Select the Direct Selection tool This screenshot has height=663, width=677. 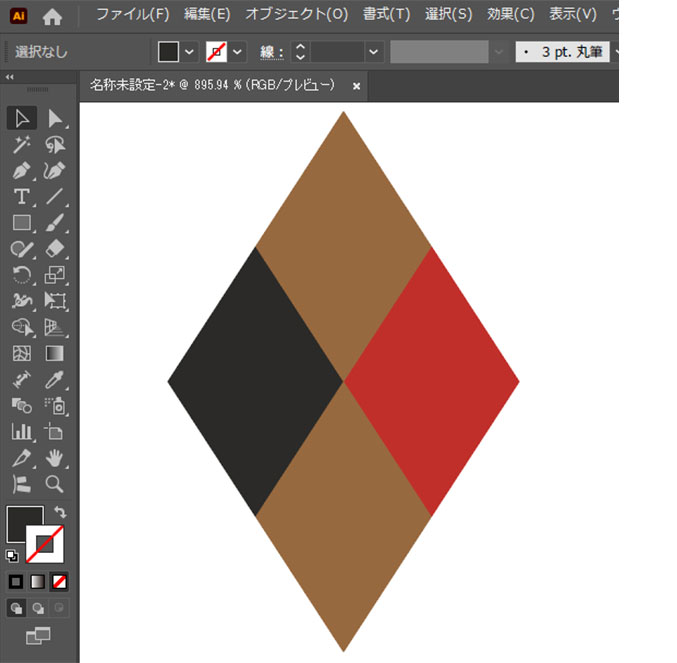click(55, 119)
